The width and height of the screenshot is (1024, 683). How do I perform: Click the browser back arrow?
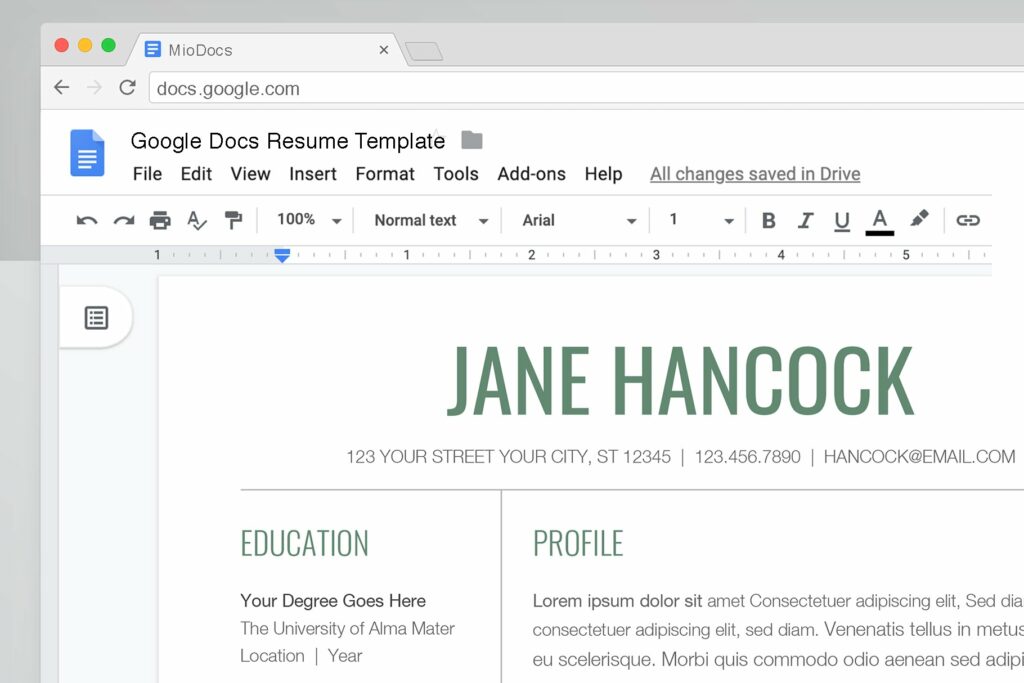[61, 87]
